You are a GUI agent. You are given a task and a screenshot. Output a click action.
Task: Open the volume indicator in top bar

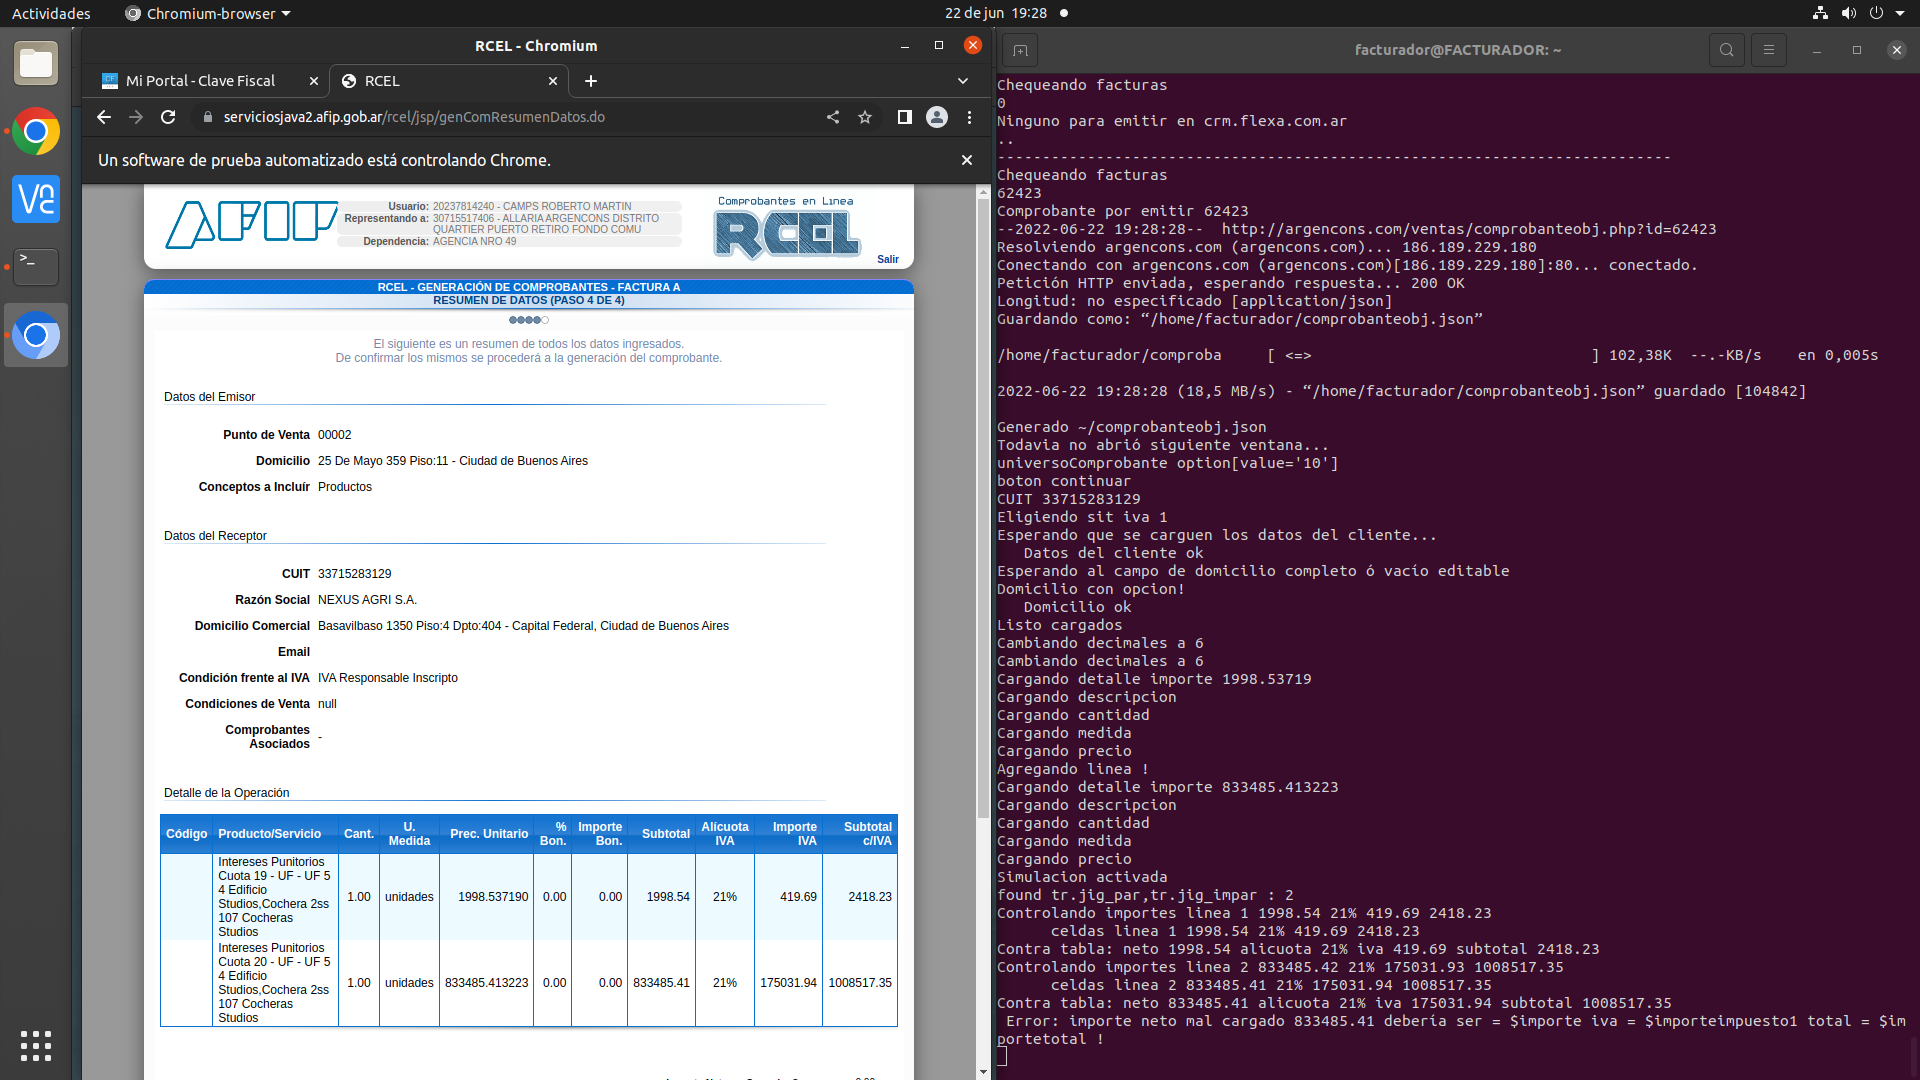point(1848,13)
